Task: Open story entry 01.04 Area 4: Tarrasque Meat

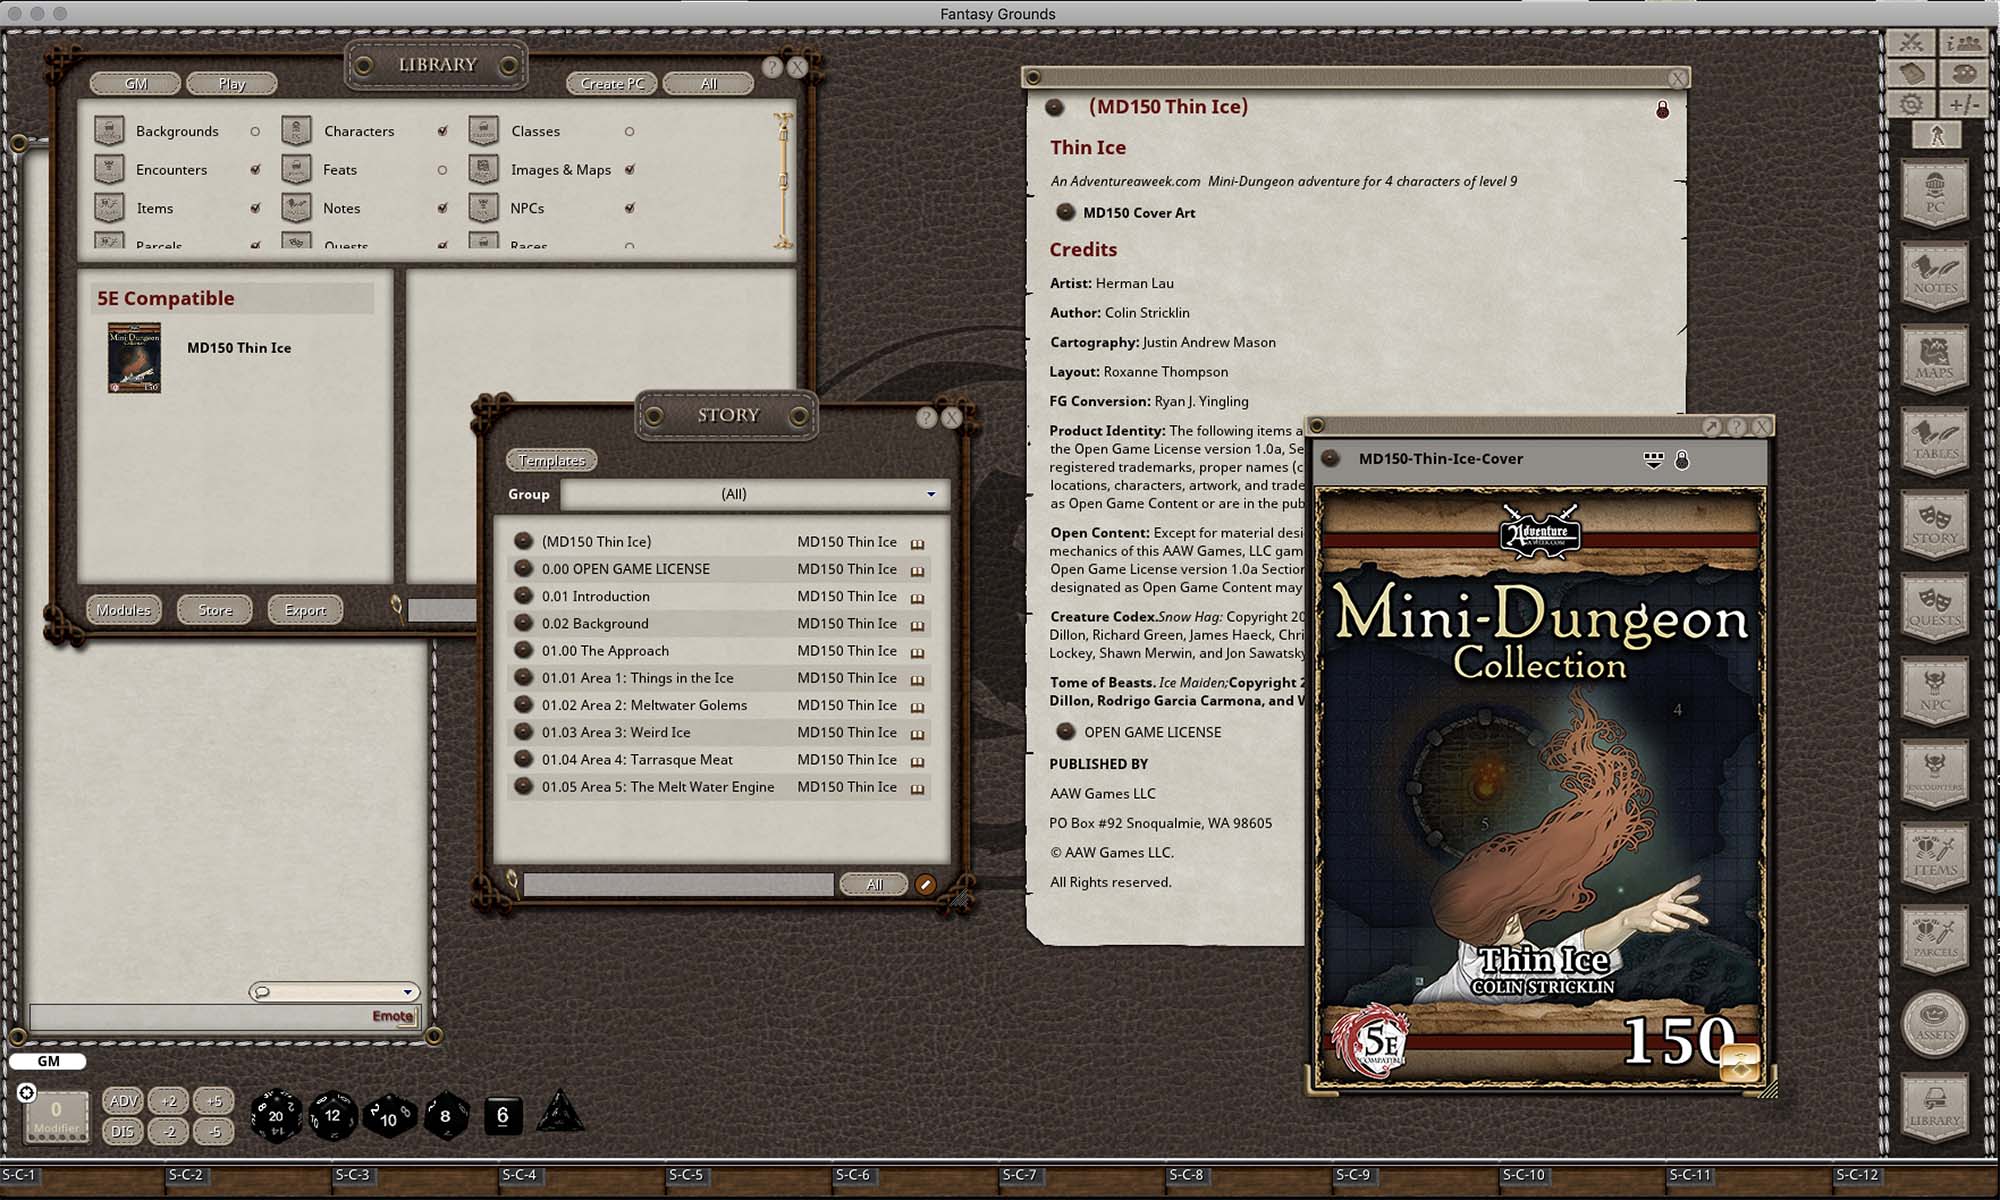Action: click(719, 760)
